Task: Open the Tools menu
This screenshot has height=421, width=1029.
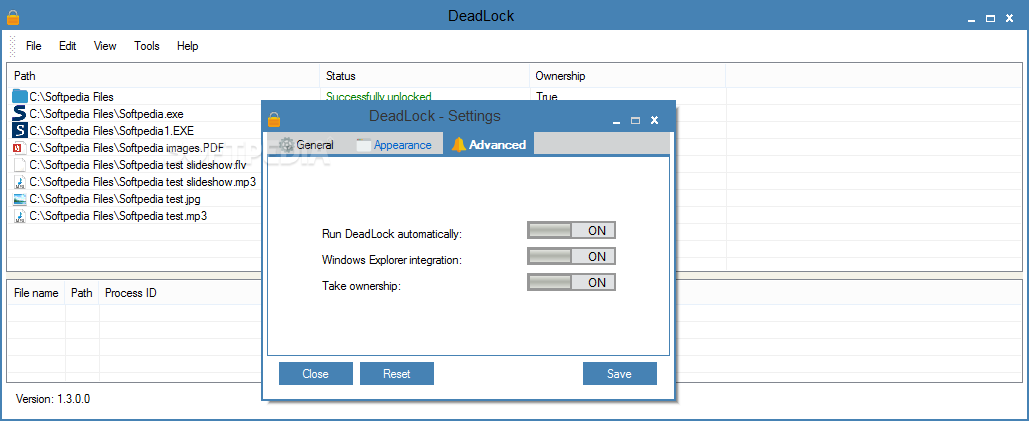Action: pos(147,46)
